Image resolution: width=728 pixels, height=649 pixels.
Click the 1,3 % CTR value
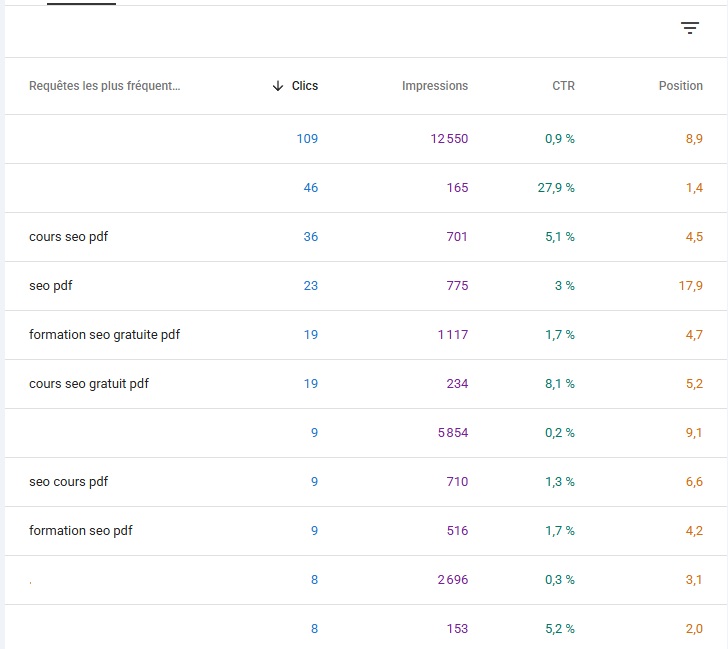tap(559, 482)
